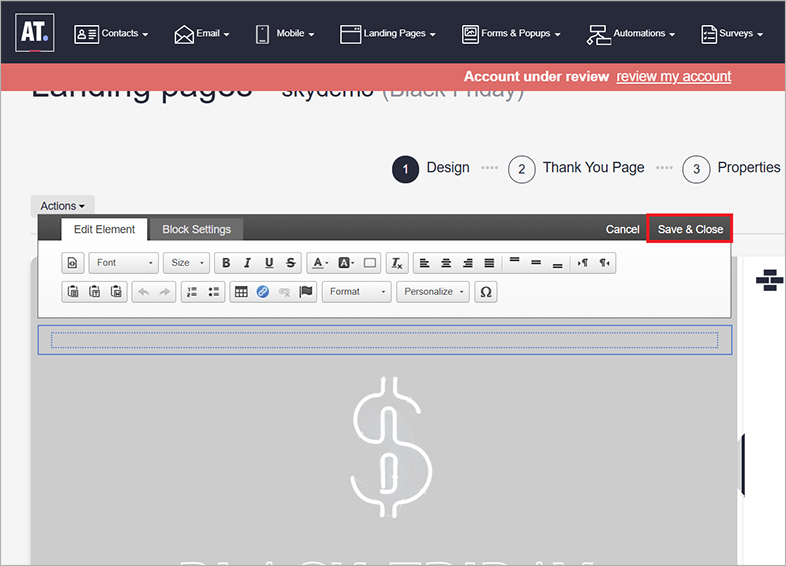Open the Font dropdown
Image resolution: width=786 pixels, height=566 pixels.
pyautogui.click(x=123, y=263)
